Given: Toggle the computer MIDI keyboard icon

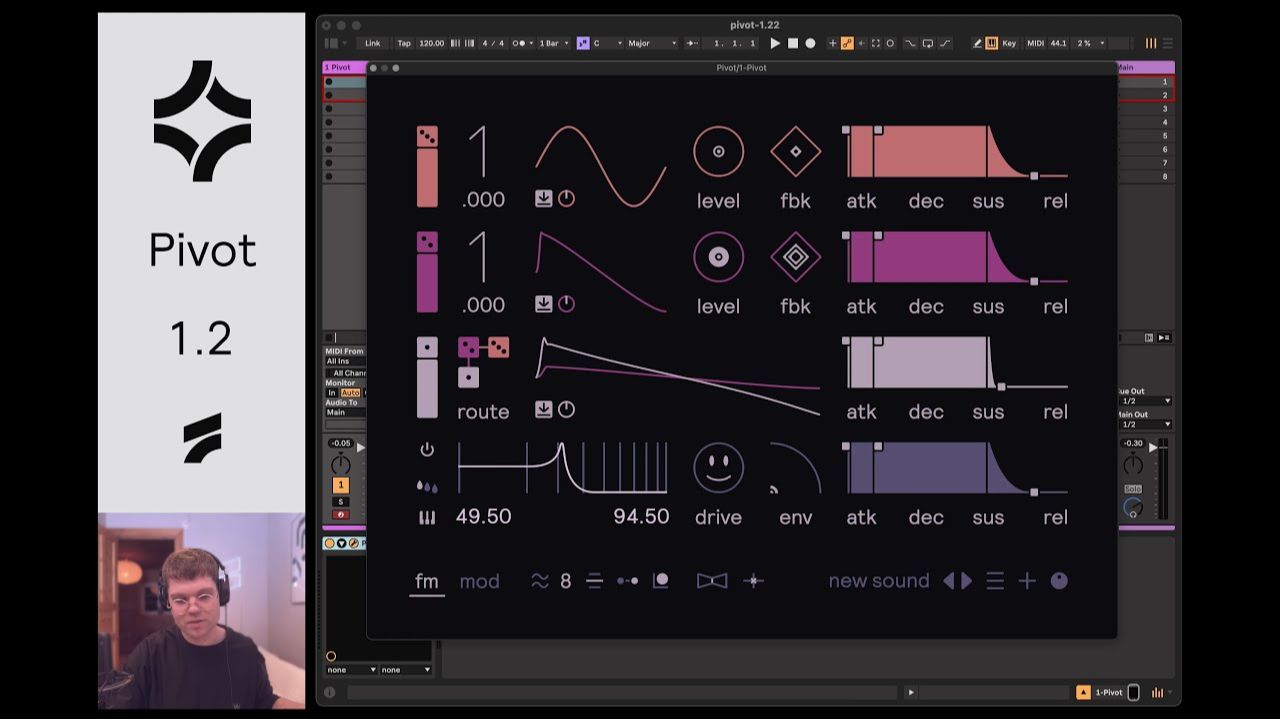Looking at the screenshot, I should 992,43.
